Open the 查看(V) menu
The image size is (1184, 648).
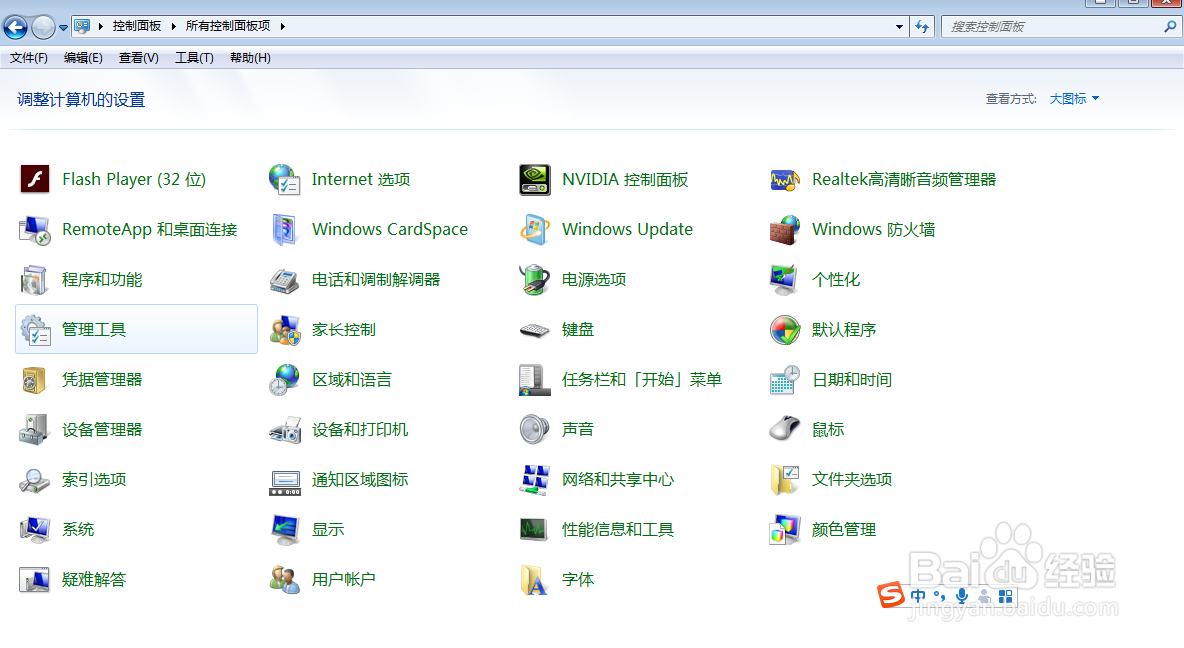pos(139,58)
